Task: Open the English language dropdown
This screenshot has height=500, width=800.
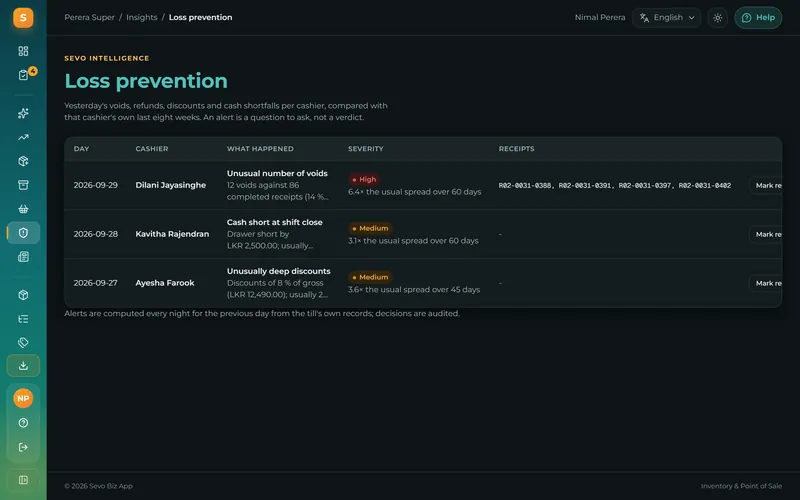Action: pos(666,18)
